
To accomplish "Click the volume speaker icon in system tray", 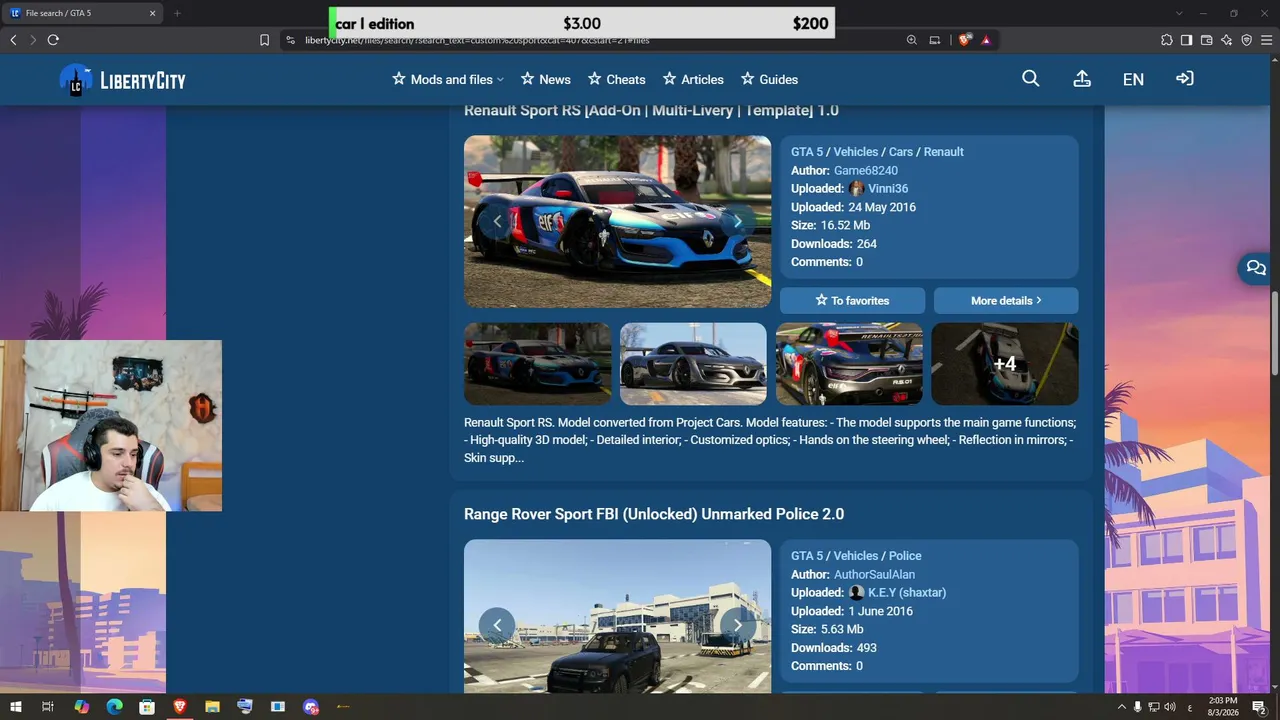I will [1169, 707].
